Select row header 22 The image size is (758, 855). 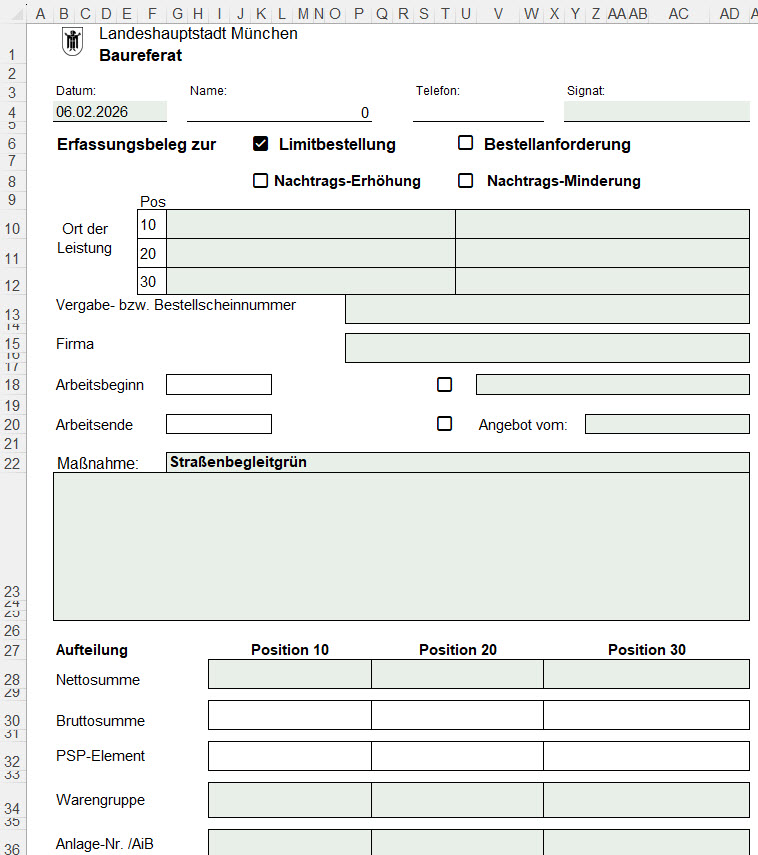pyautogui.click(x=12, y=463)
